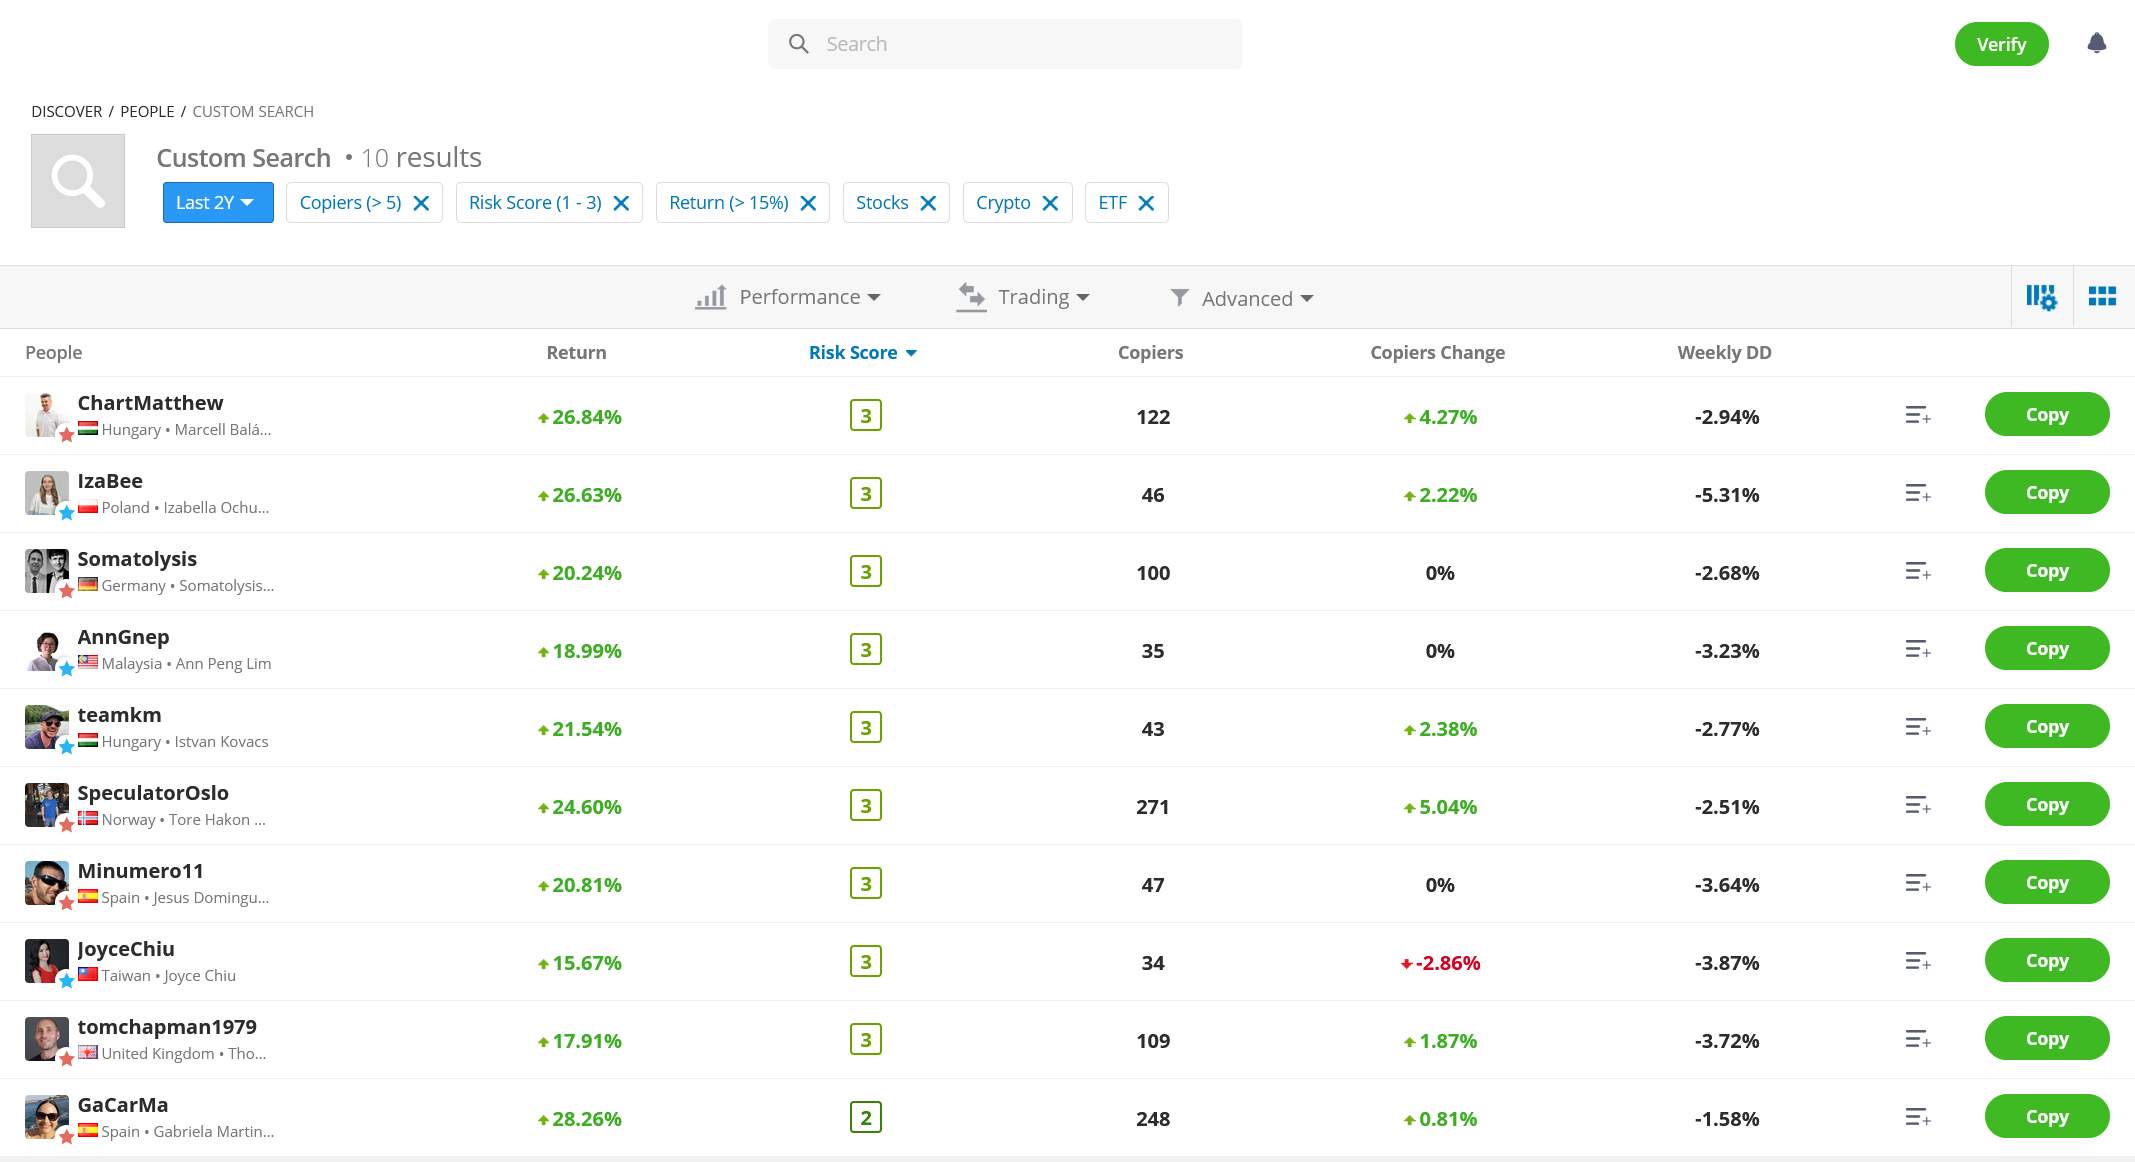This screenshot has width=2135, height=1162.
Task: Open Somatolysis profile avatar
Action: pos(47,571)
